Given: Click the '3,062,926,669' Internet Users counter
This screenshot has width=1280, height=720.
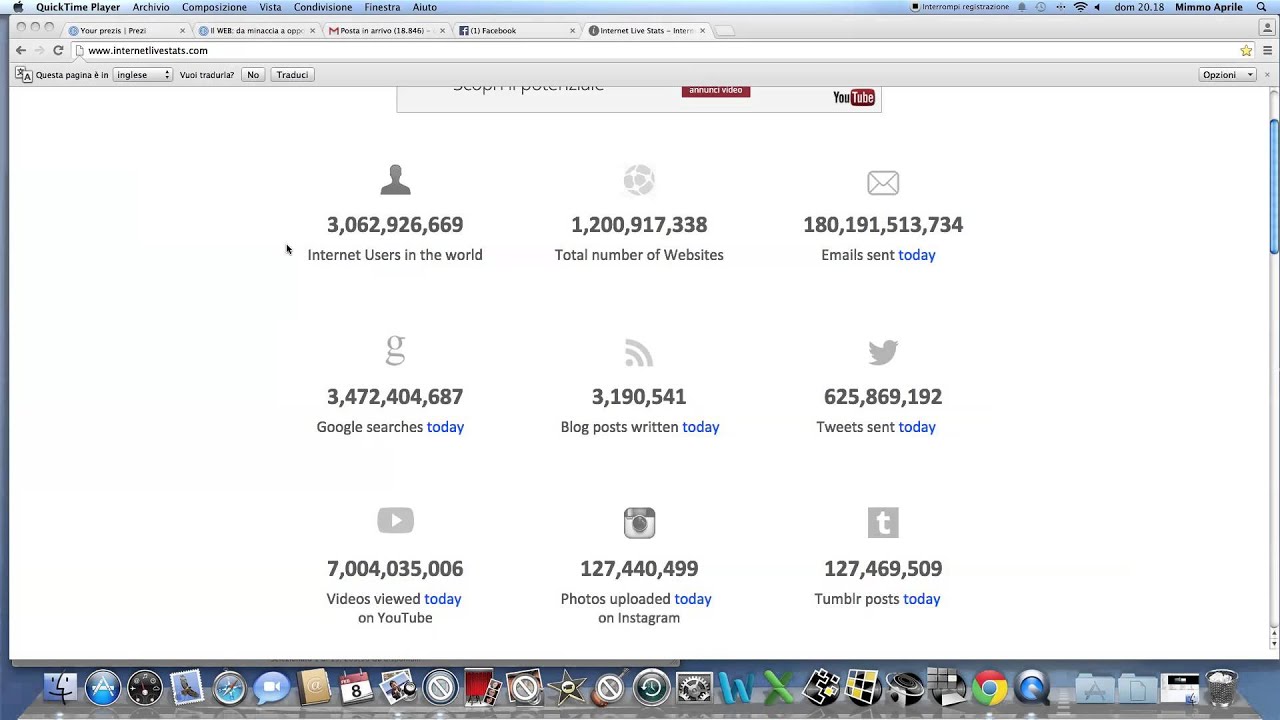Looking at the screenshot, I should coord(395,225).
